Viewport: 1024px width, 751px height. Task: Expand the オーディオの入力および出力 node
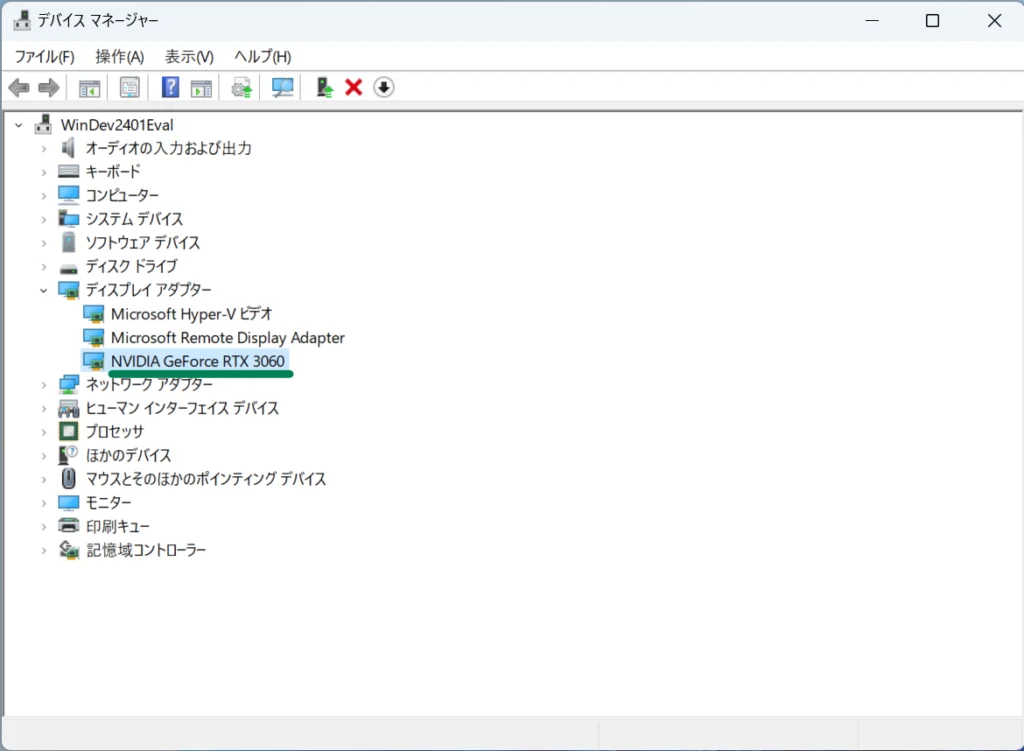pyautogui.click(x=44, y=148)
